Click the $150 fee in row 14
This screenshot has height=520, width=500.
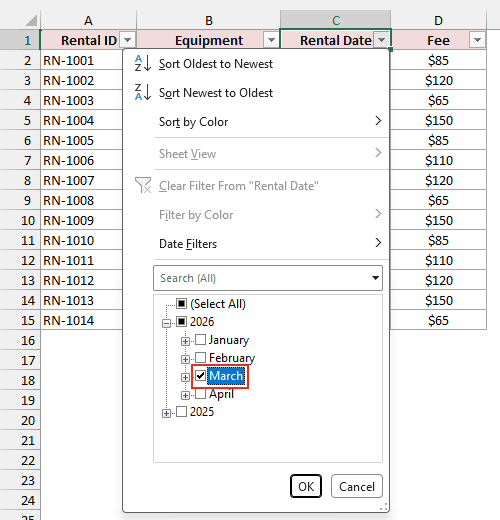point(438,300)
